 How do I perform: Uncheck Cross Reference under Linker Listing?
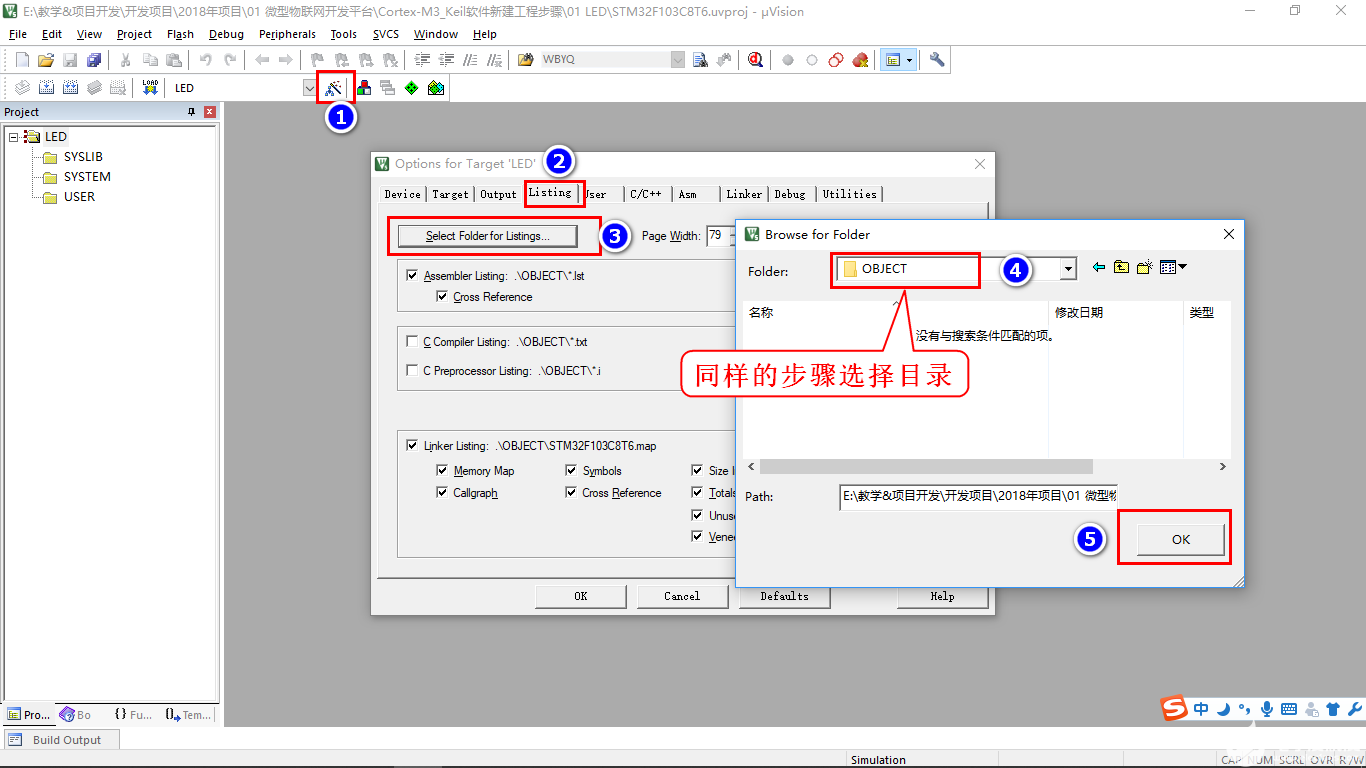pyautogui.click(x=571, y=492)
